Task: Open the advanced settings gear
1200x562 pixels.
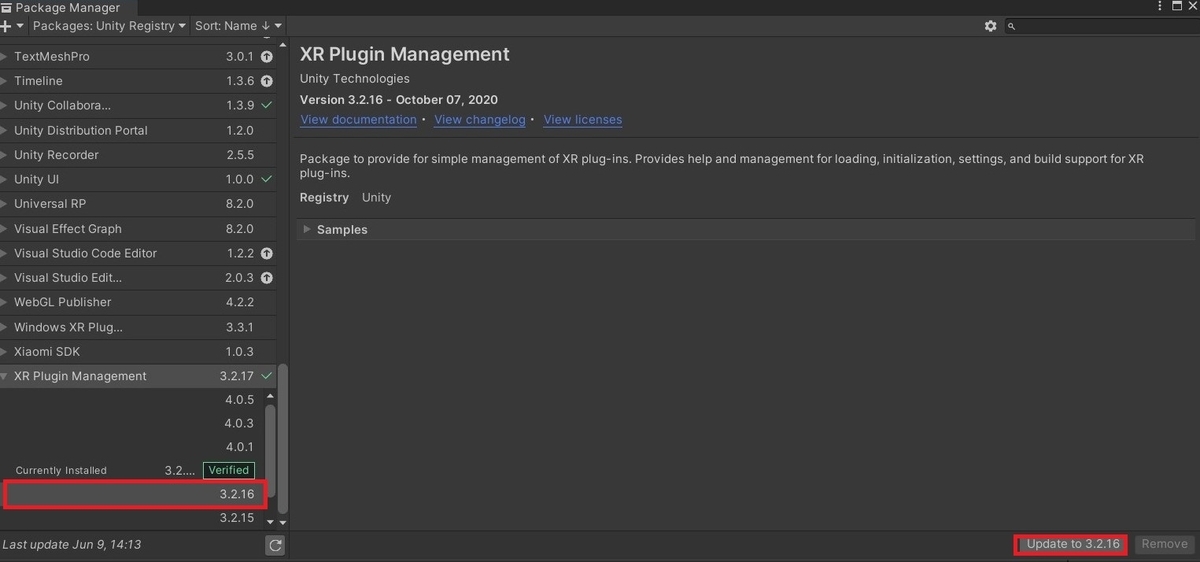Action: point(990,26)
